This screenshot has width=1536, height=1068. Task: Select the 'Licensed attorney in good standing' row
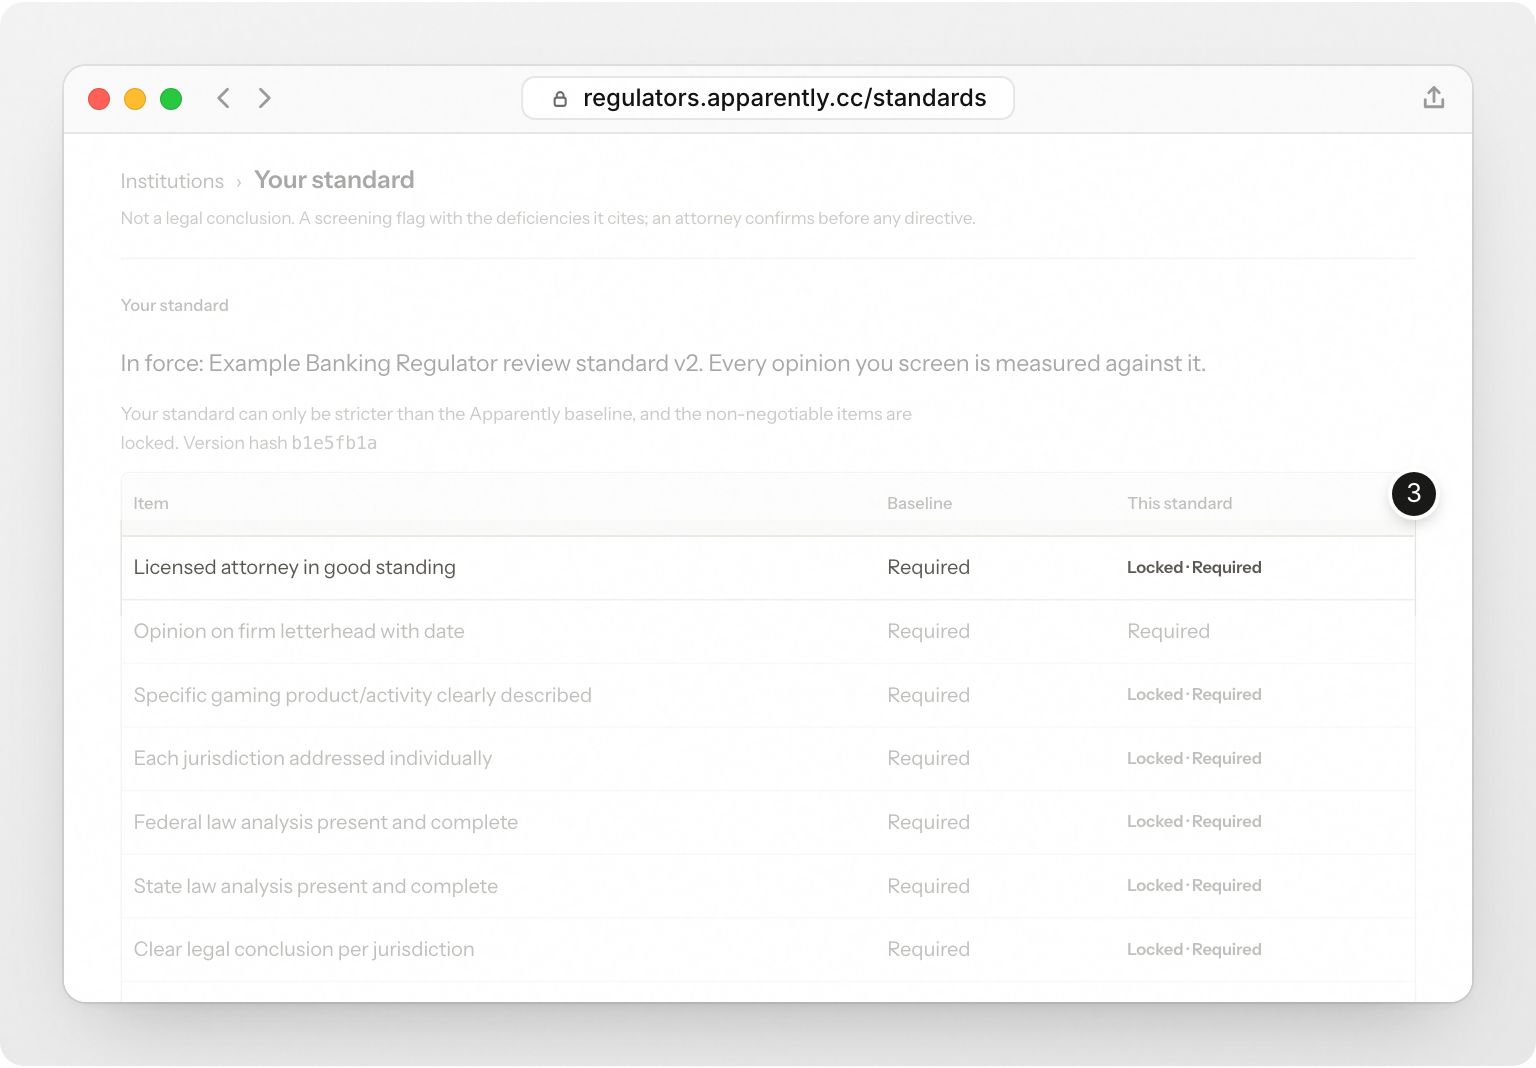click(768, 568)
